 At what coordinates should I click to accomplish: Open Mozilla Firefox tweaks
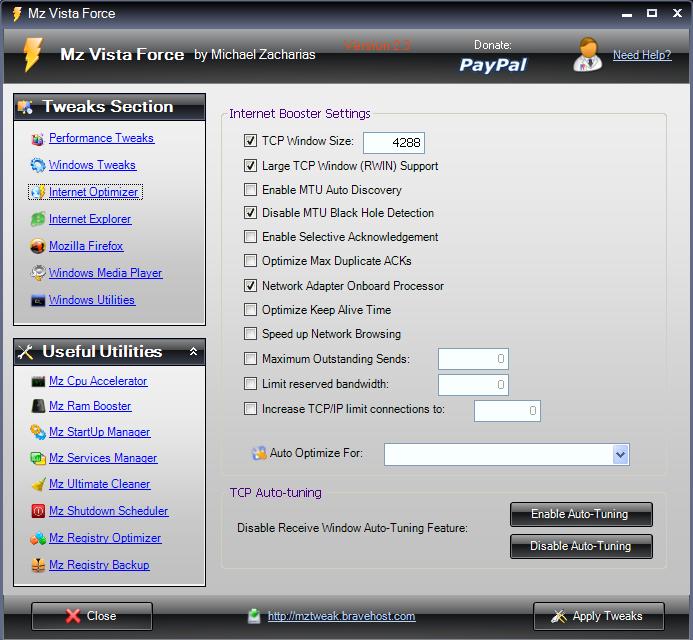86,246
